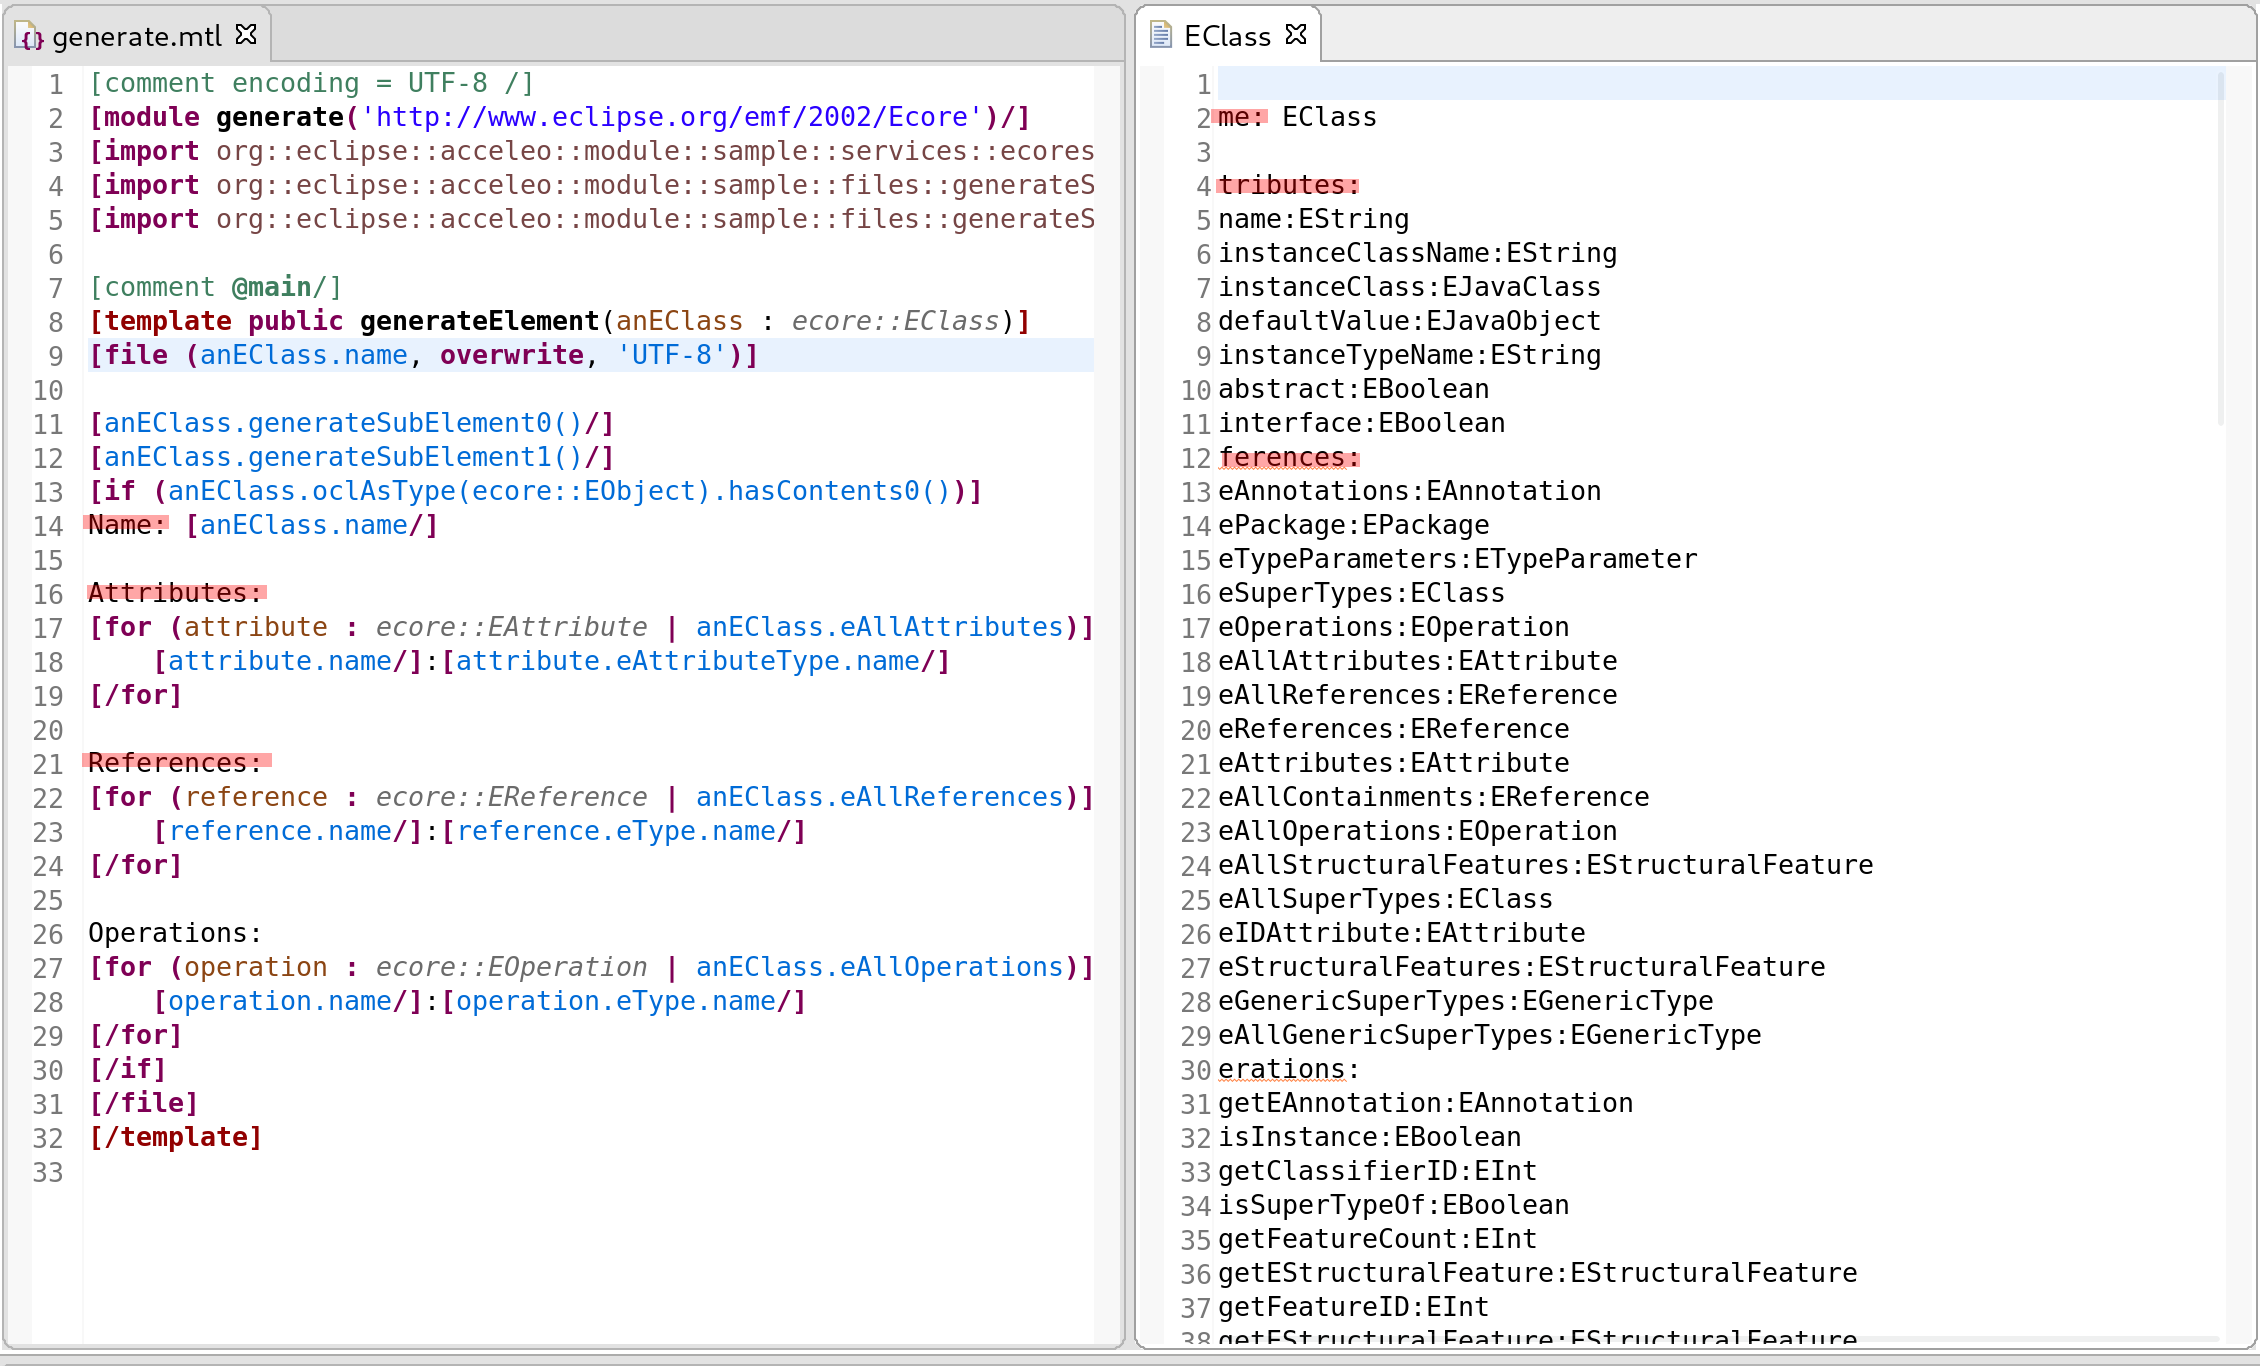
Task: Select getFeatureCount:EInt entry in the EClass view
Action: (x=1376, y=1238)
